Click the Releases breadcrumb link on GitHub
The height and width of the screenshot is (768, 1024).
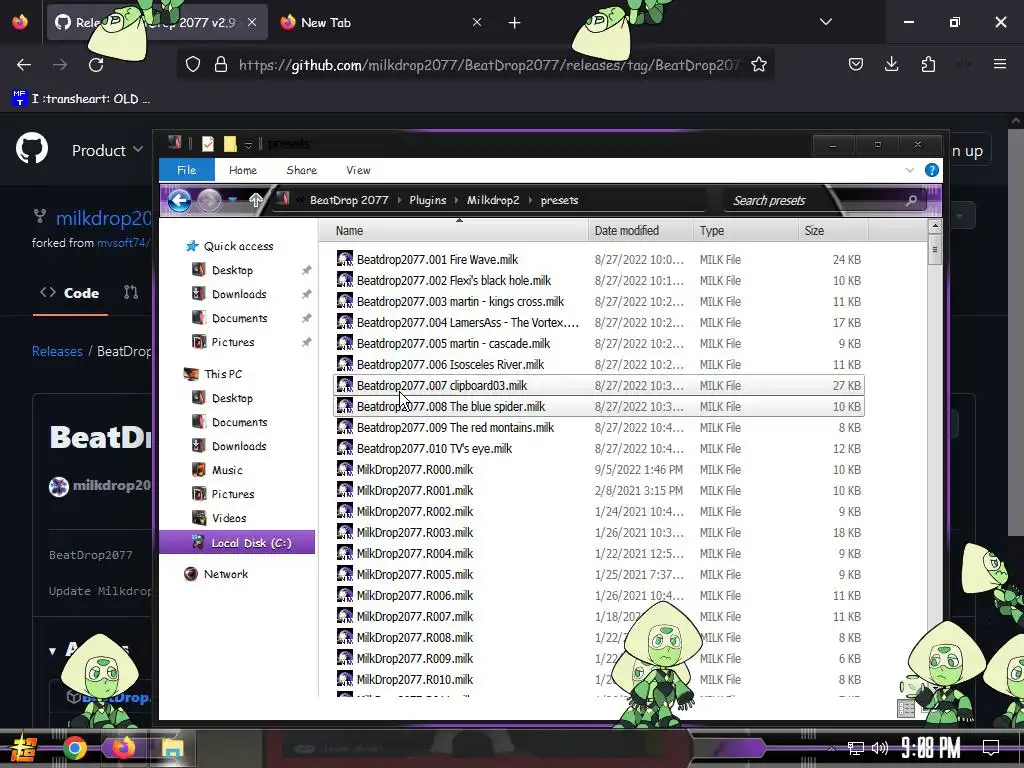click(x=57, y=351)
